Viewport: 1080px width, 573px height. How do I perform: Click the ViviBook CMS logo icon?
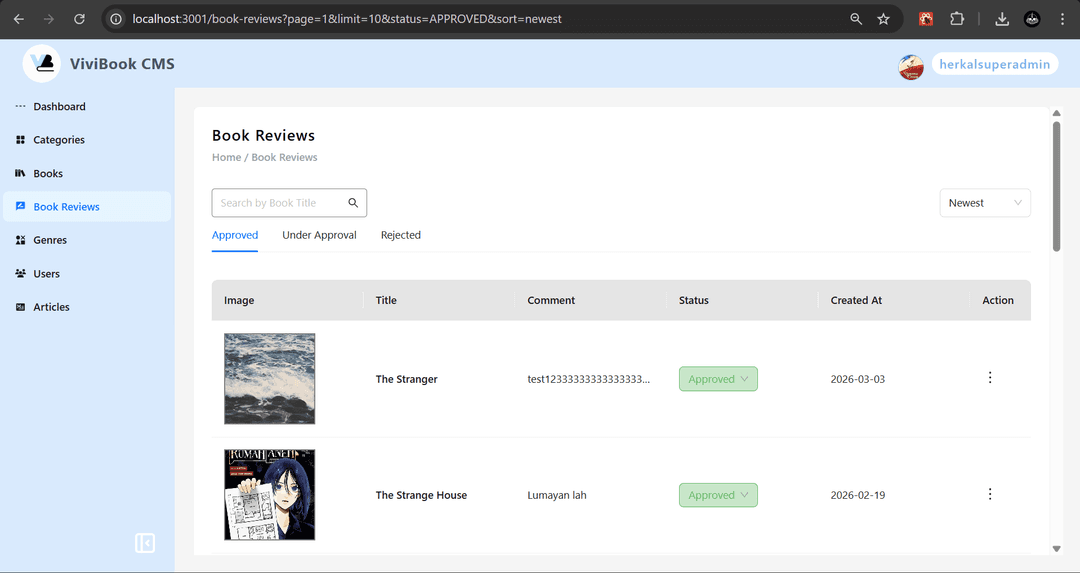pyautogui.click(x=42, y=63)
